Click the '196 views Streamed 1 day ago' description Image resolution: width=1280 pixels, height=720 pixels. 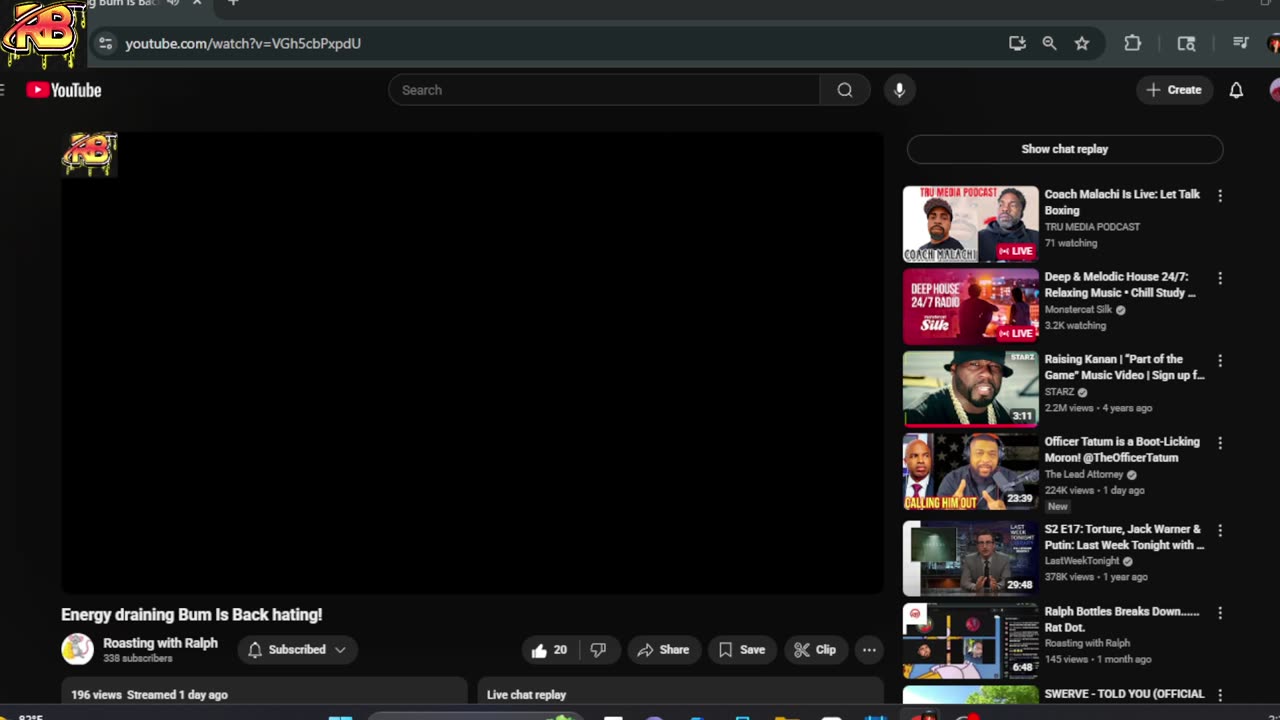[149, 695]
